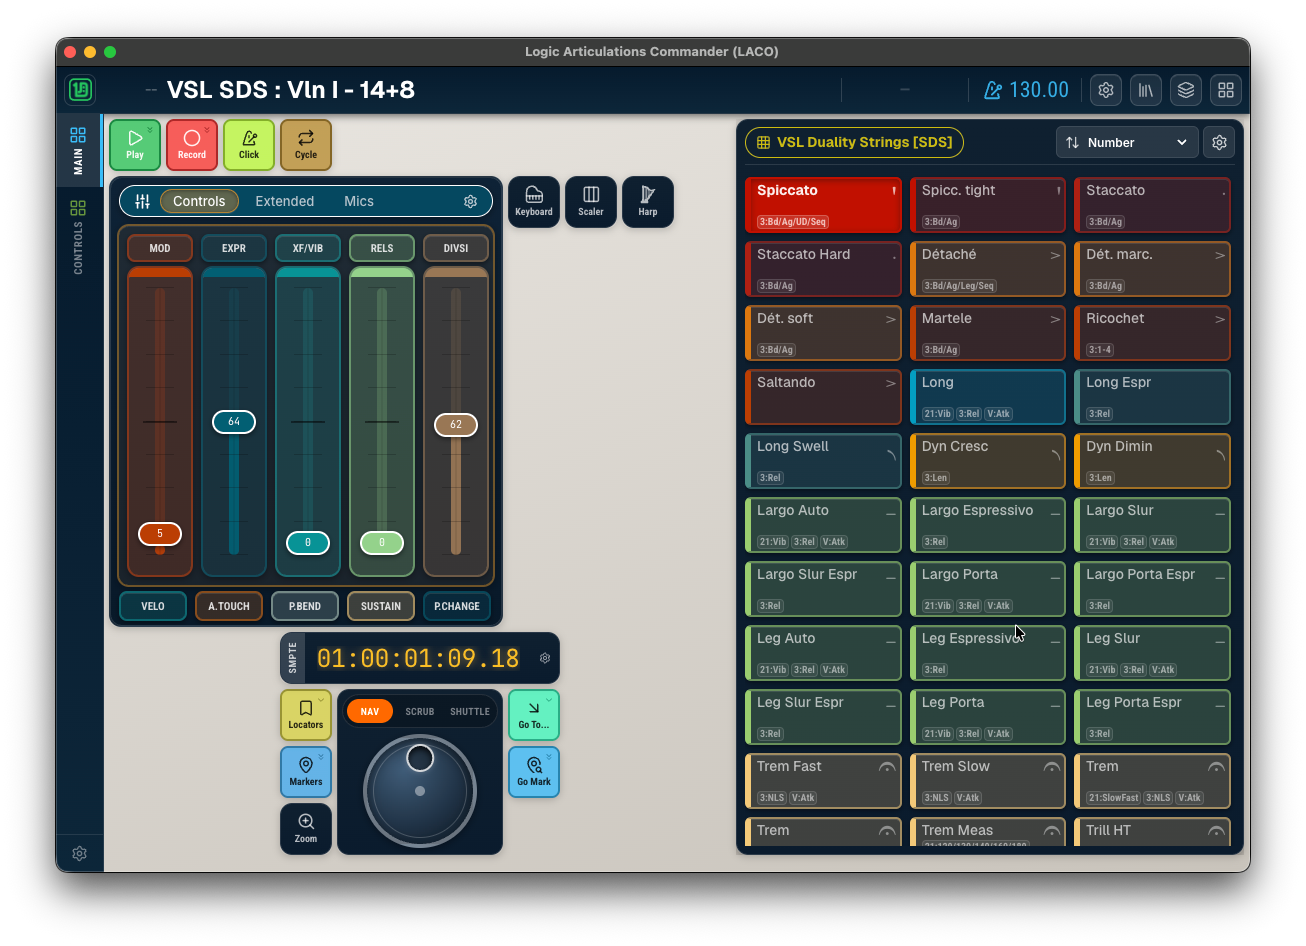Click the P.BEND button
The width and height of the screenshot is (1306, 946).
pos(305,606)
